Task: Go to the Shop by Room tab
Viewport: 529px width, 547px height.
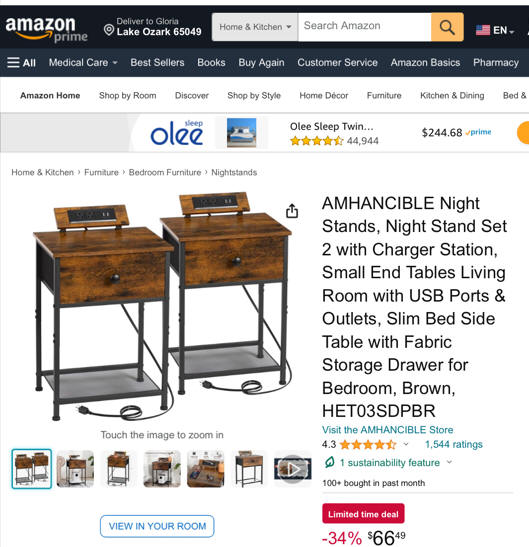Action: point(127,95)
